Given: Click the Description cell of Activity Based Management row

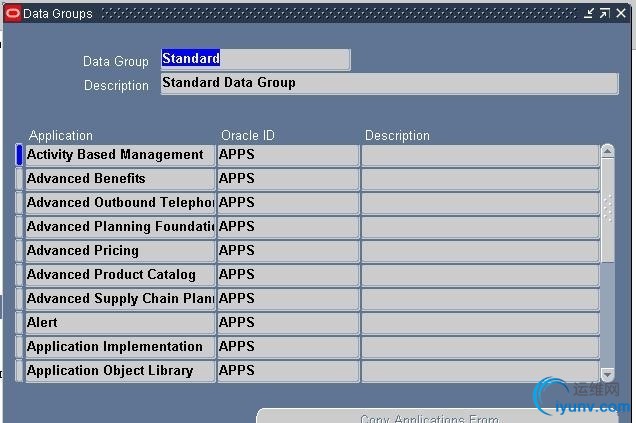Looking at the screenshot, I should click(x=481, y=155).
